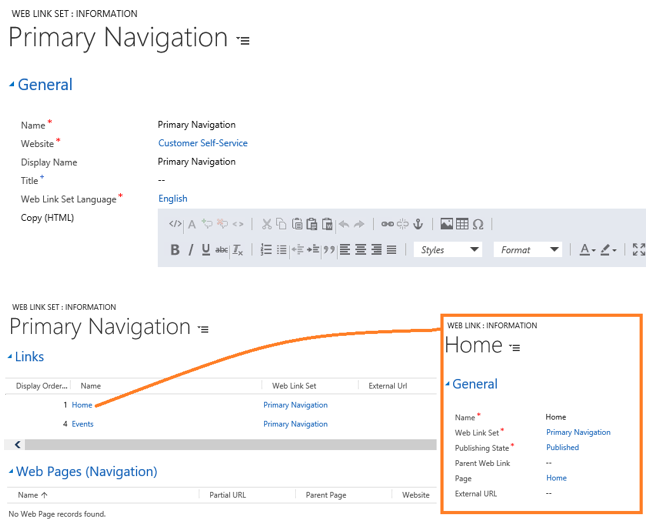Open Home link in Links grid
This screenshot has width=657, height=529.
[82, 405]
